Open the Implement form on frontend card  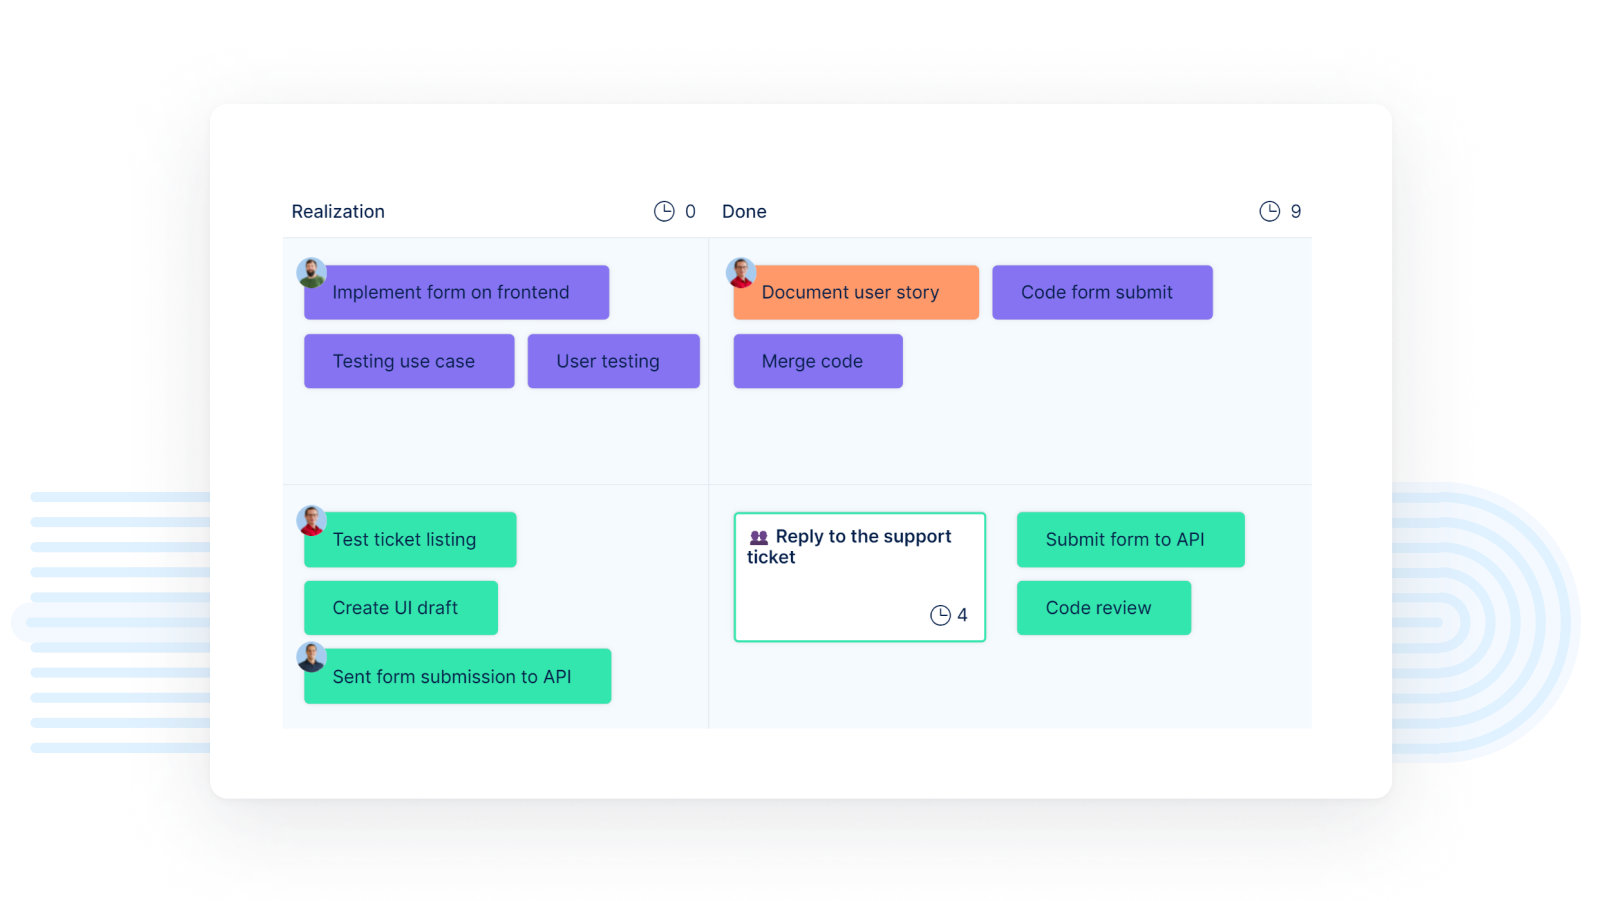click(456, 293)
